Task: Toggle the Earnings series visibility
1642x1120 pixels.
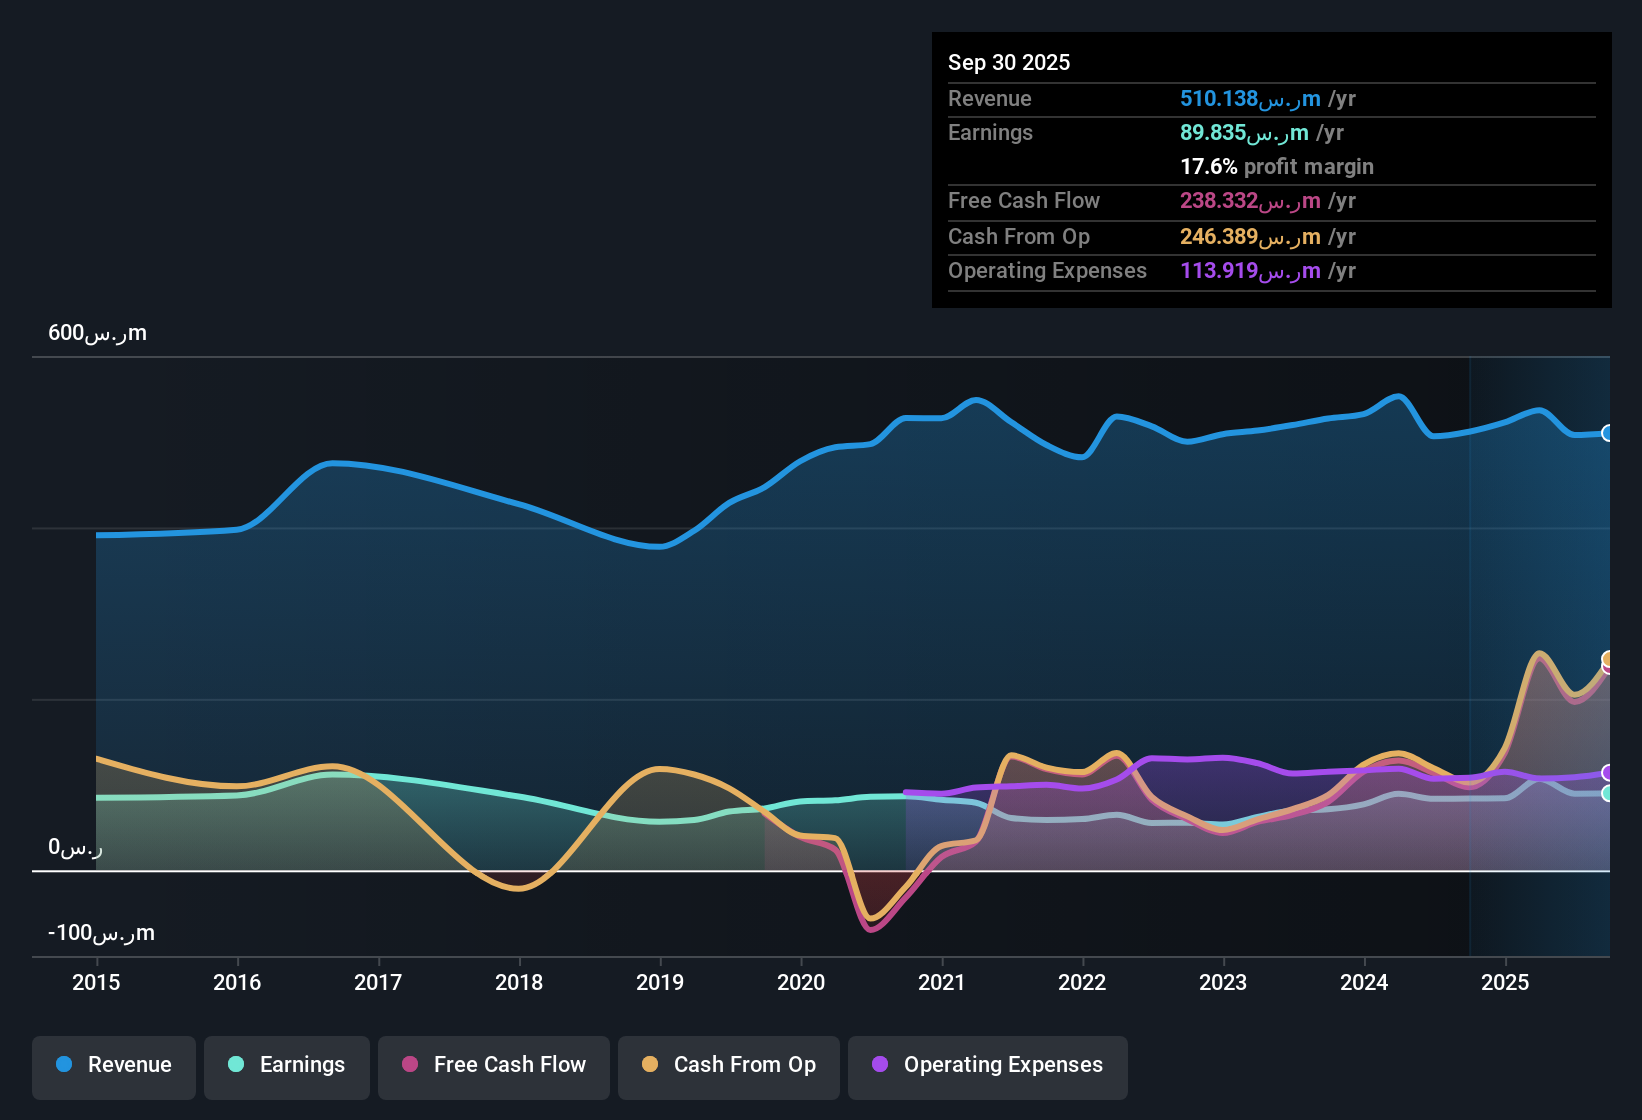Action: pyautogui.click(x=286, y=1065)
